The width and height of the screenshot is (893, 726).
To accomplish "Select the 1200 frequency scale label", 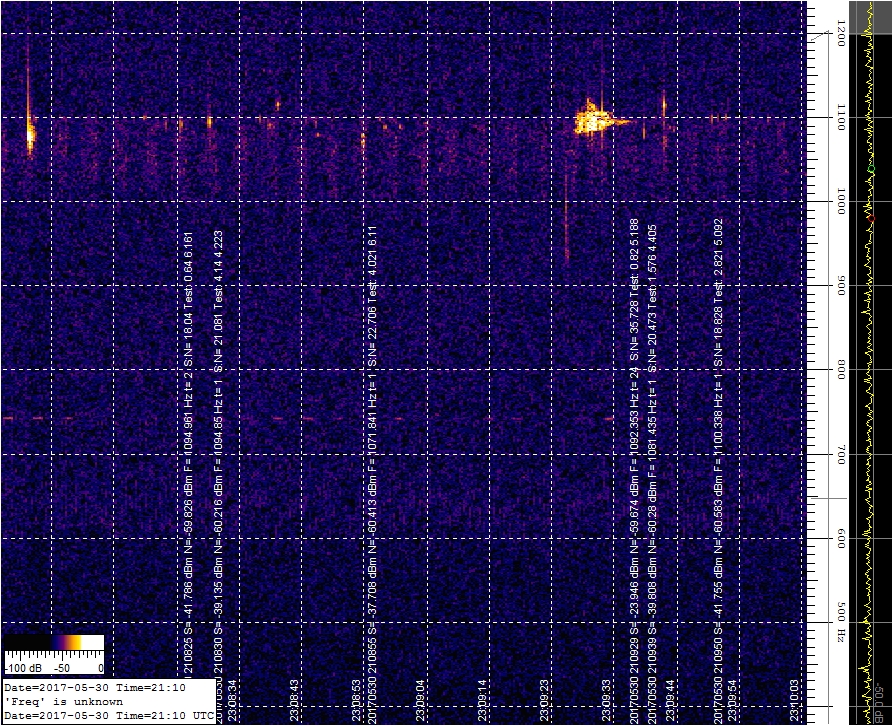I will coord(839,31).
